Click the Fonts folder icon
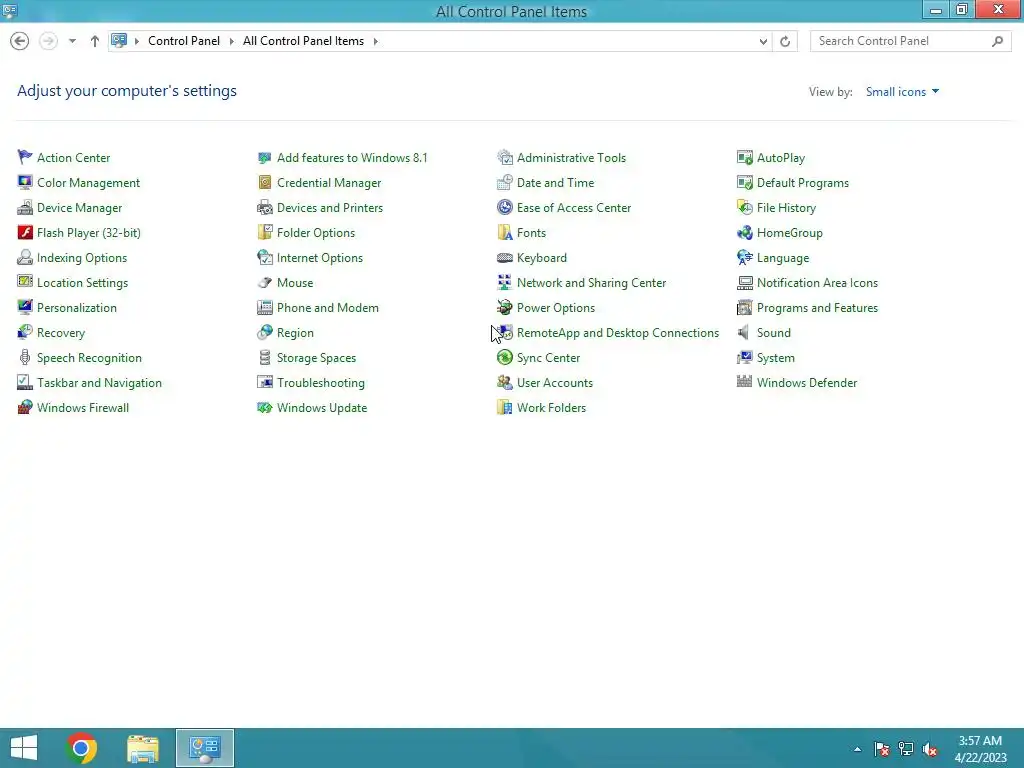Image resolution: width=1024 pixels, height=768 pixels. click(505, 232)
